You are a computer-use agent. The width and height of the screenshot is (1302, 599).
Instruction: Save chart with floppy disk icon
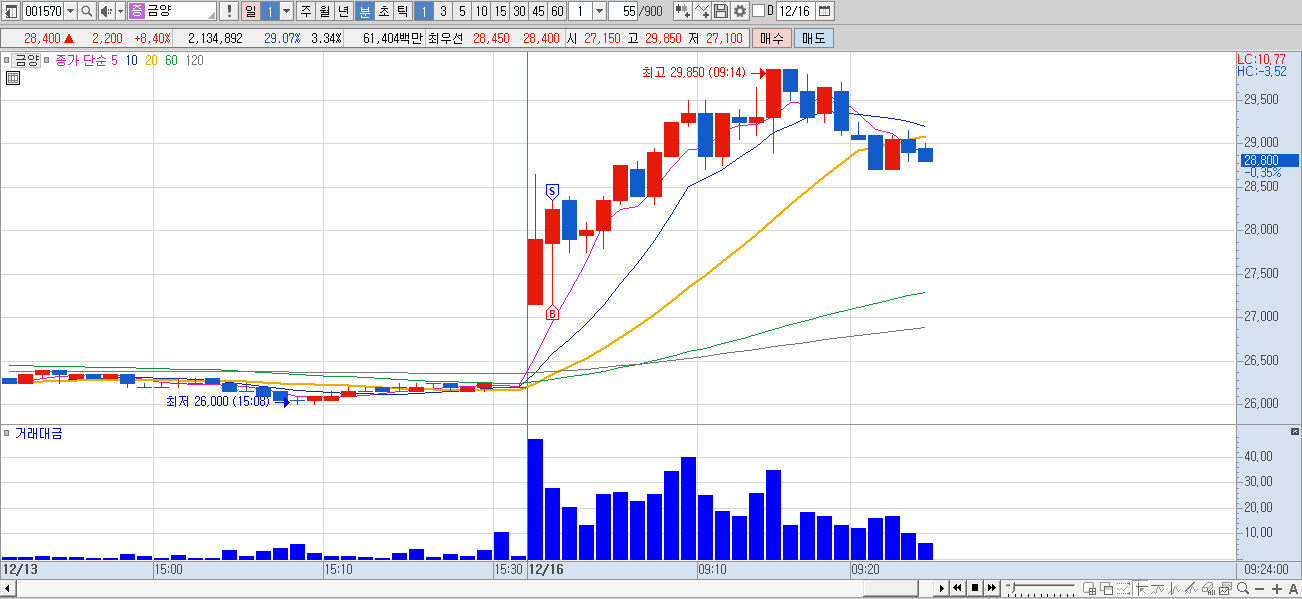[720, 12]
